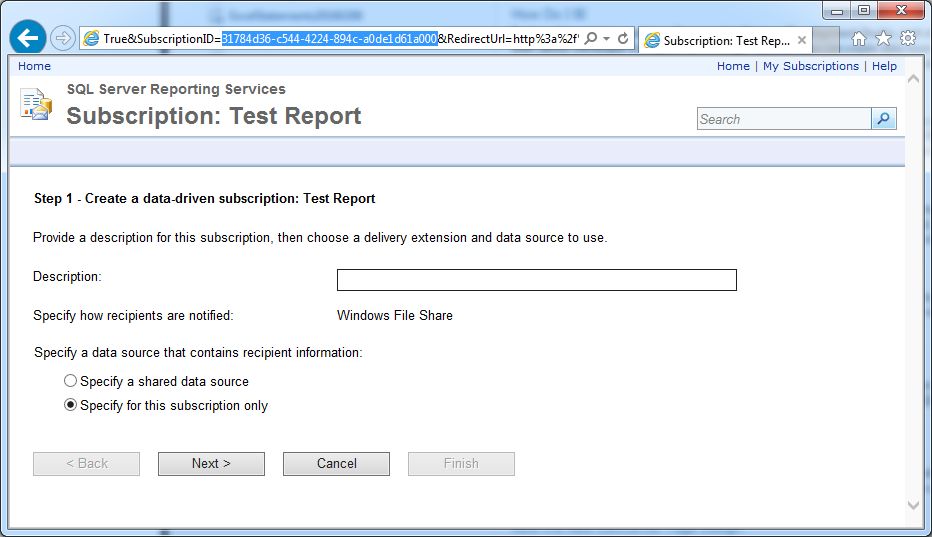The height and width of the screenshot is (537, 932).
Task: Open My Subscriptions link
Action: tap(811, 66)
